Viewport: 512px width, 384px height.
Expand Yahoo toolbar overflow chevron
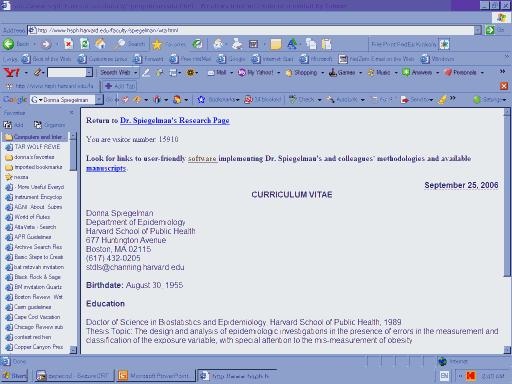pos(502,71)
